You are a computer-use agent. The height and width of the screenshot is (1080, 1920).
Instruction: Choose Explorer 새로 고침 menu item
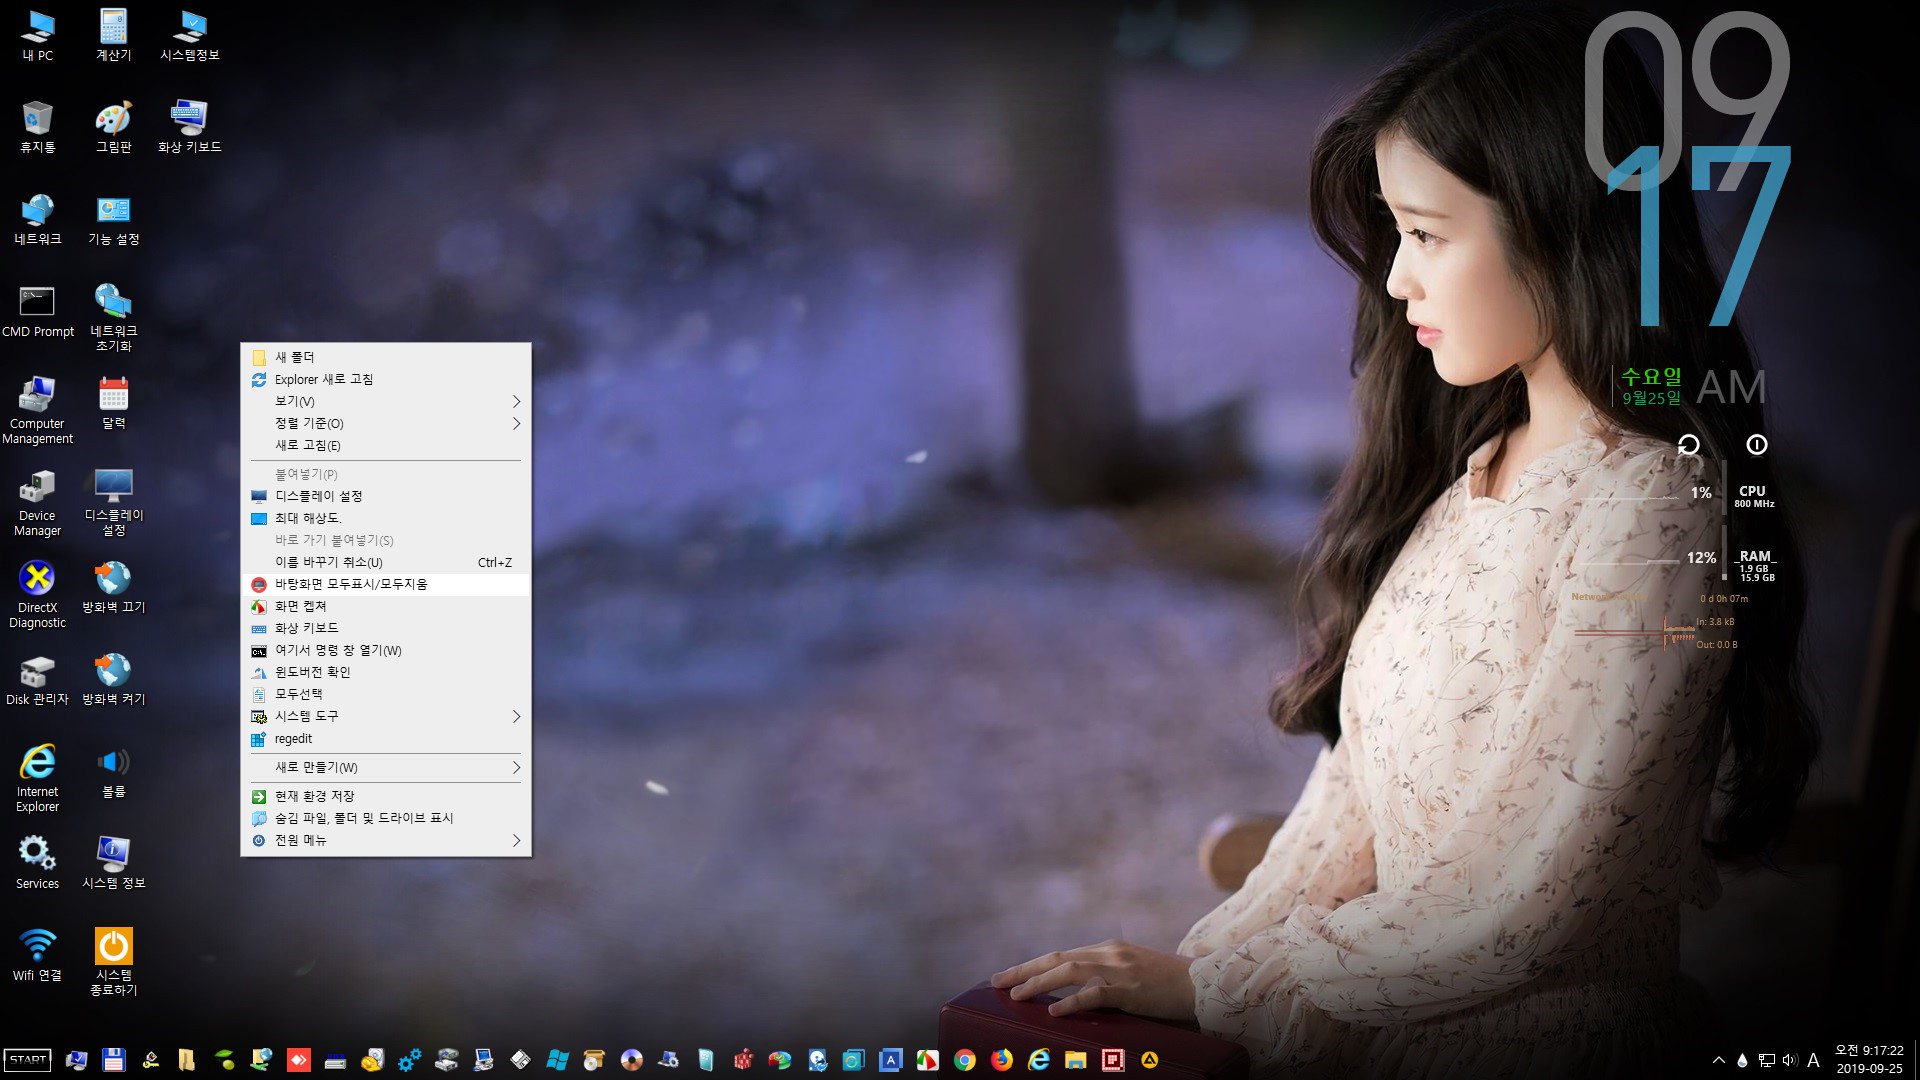click(x=386, y=379)
